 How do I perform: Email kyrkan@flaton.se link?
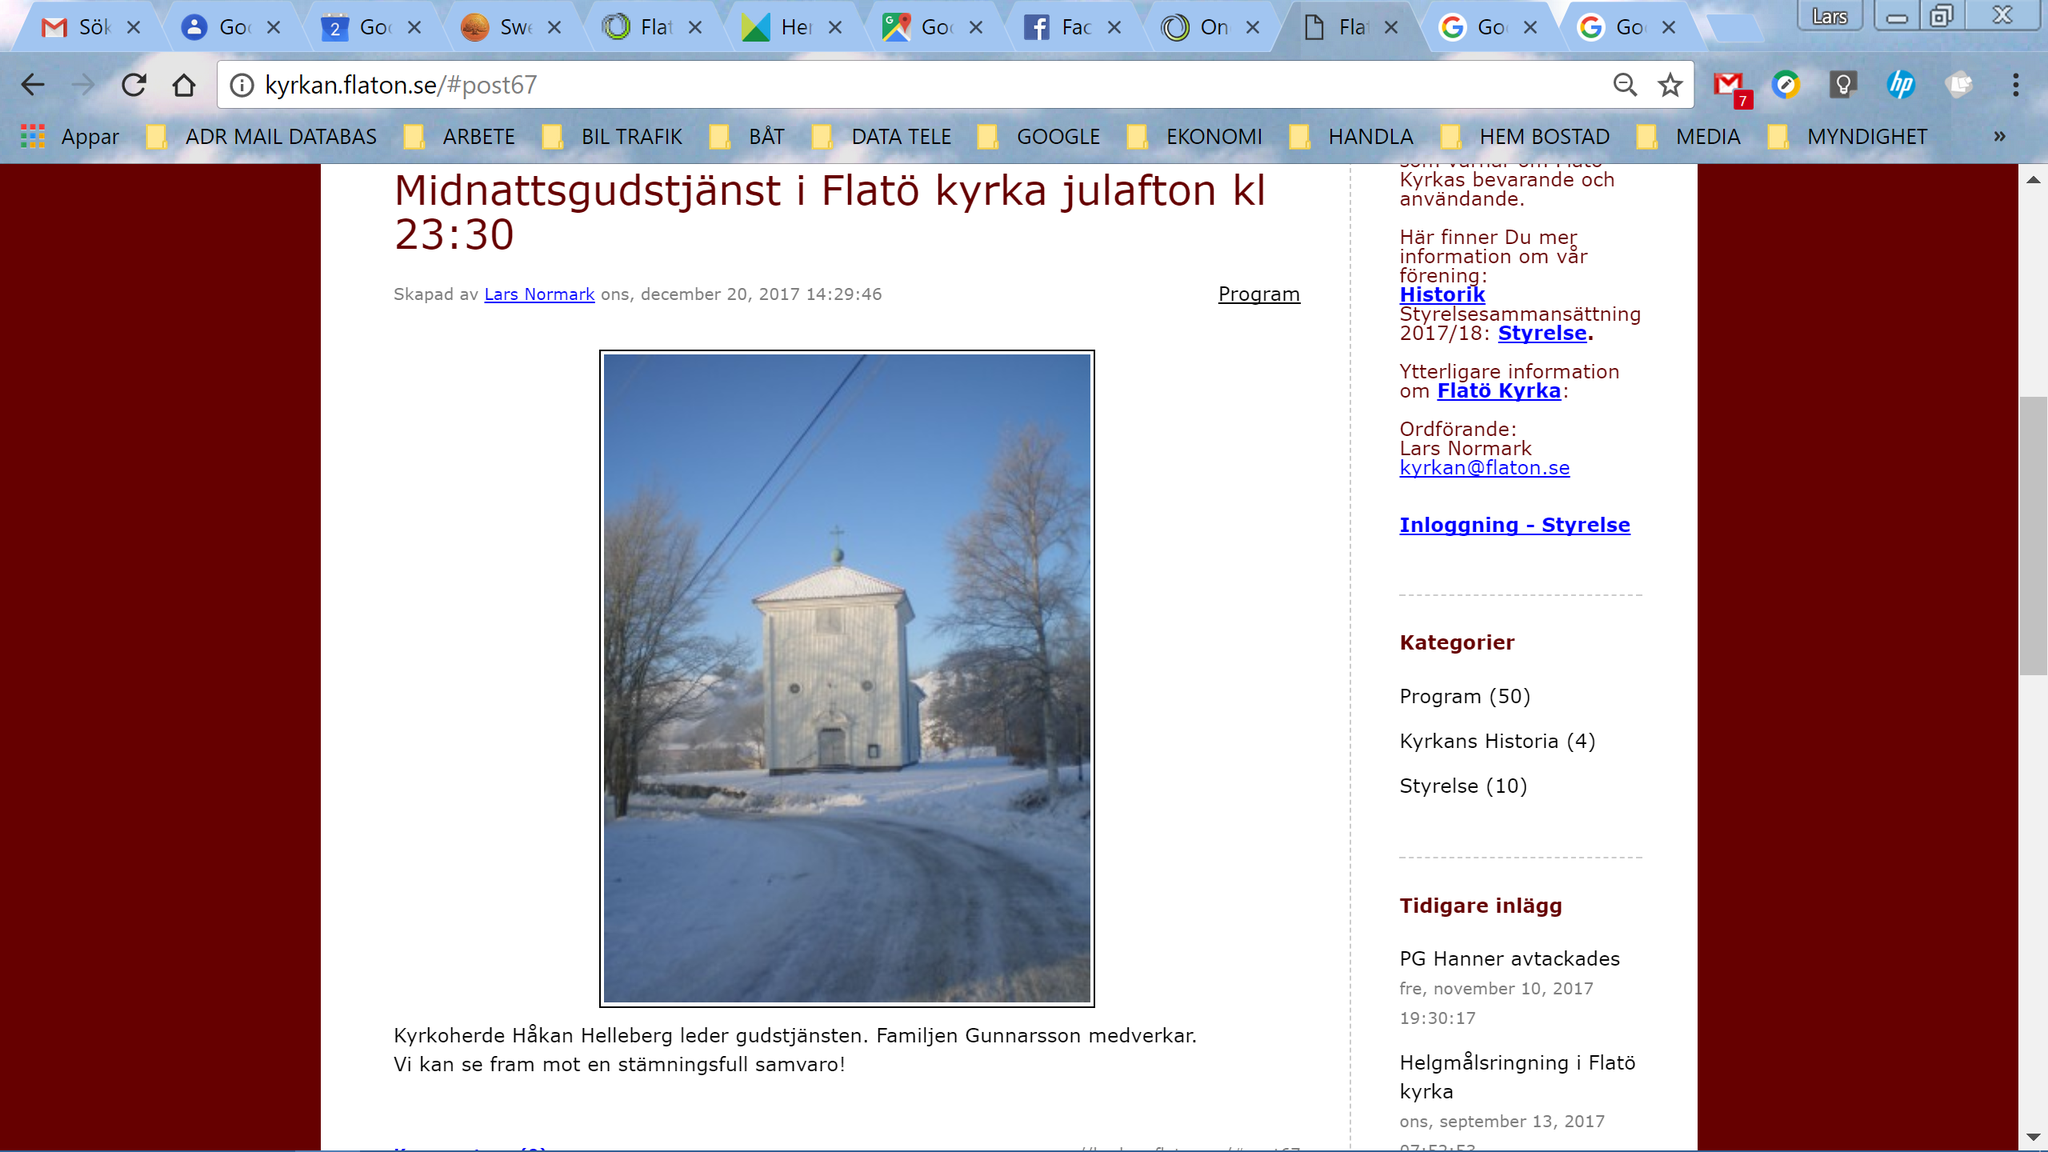(x=1484, y=468)
